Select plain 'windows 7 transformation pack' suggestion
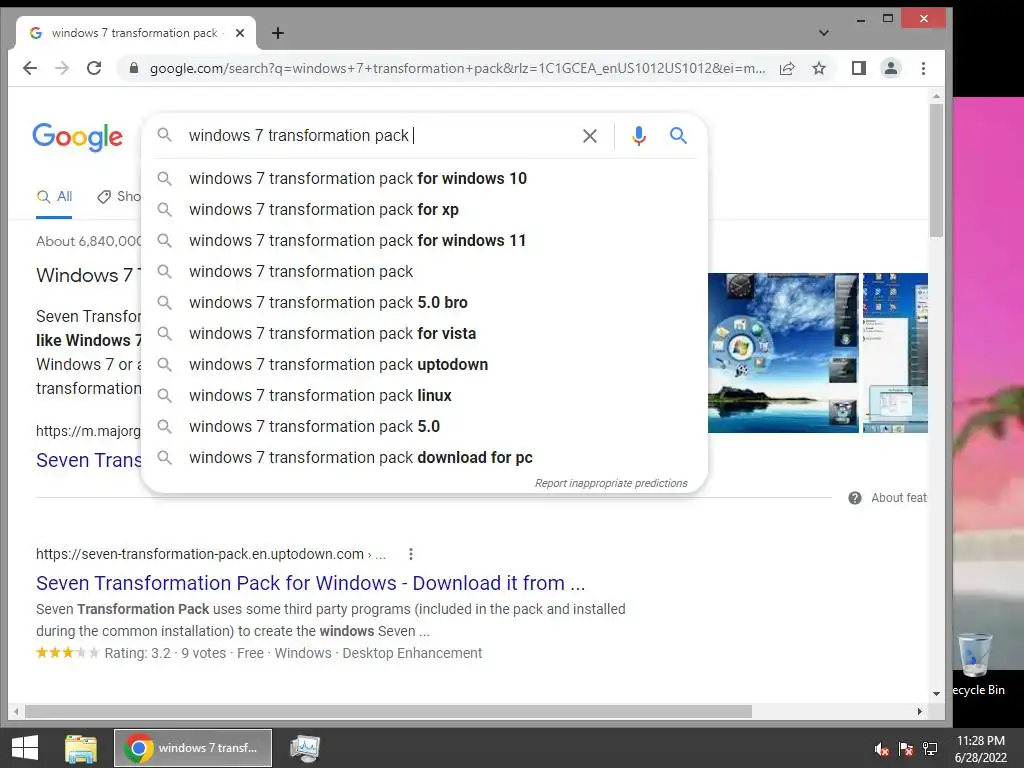The width and height of the screenshot is (1024, 768). click(x=424, y=272)
